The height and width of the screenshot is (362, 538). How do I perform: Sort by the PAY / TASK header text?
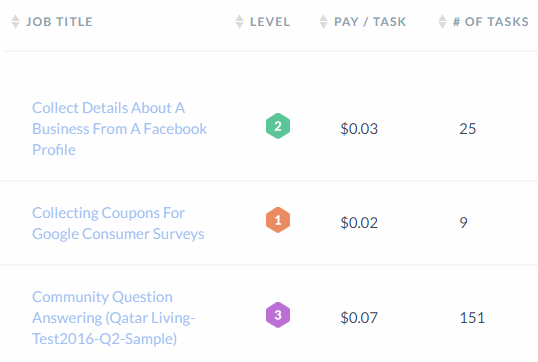tap(370, 22)
